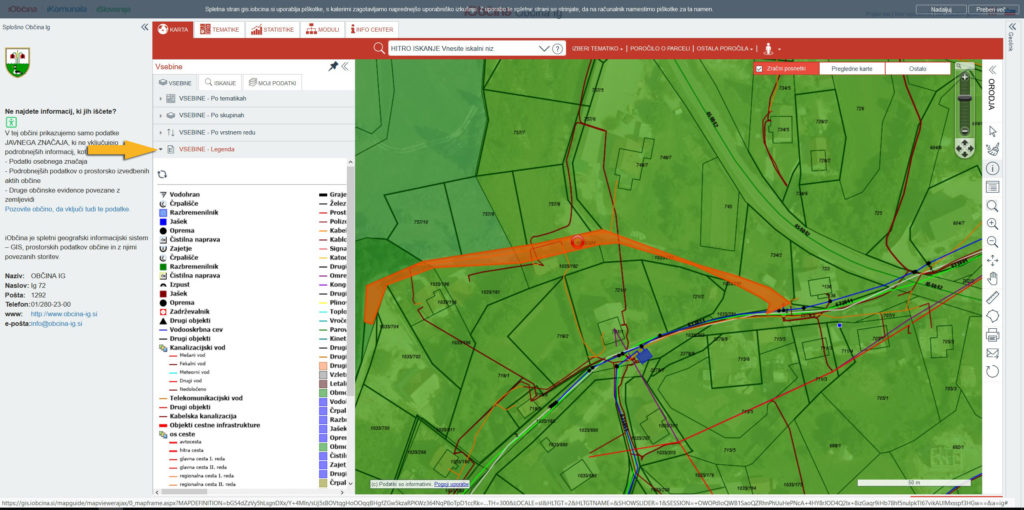Open the IZBERI TEMATIKO dropdown
1024x510 pixels.
597,48
